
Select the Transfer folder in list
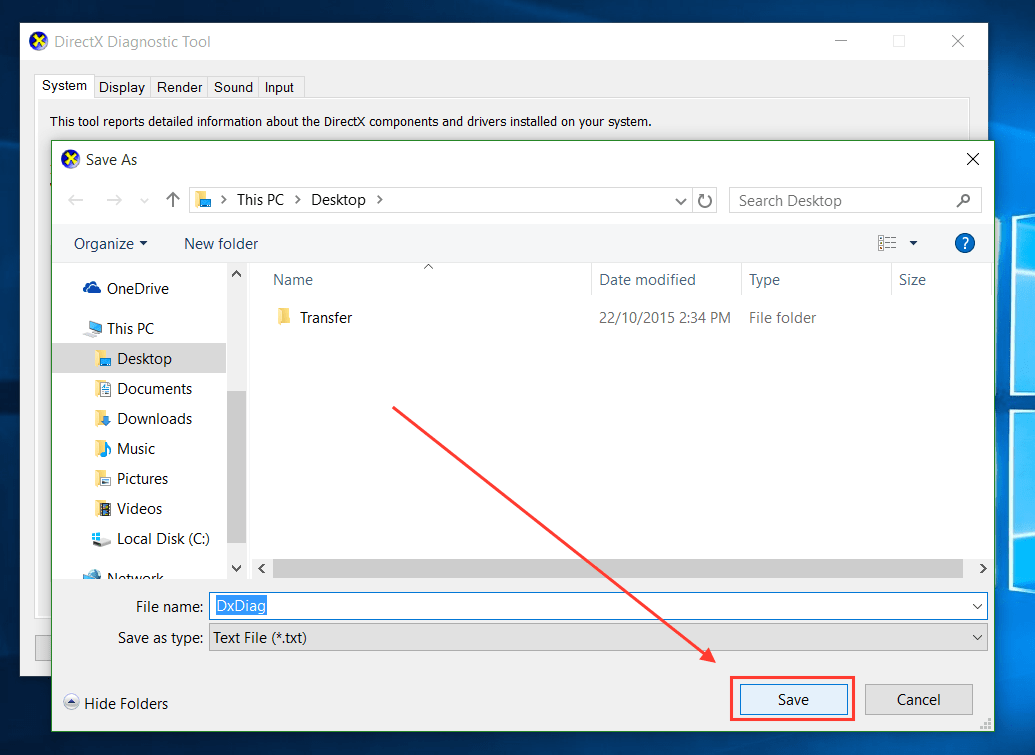[326, 318]
